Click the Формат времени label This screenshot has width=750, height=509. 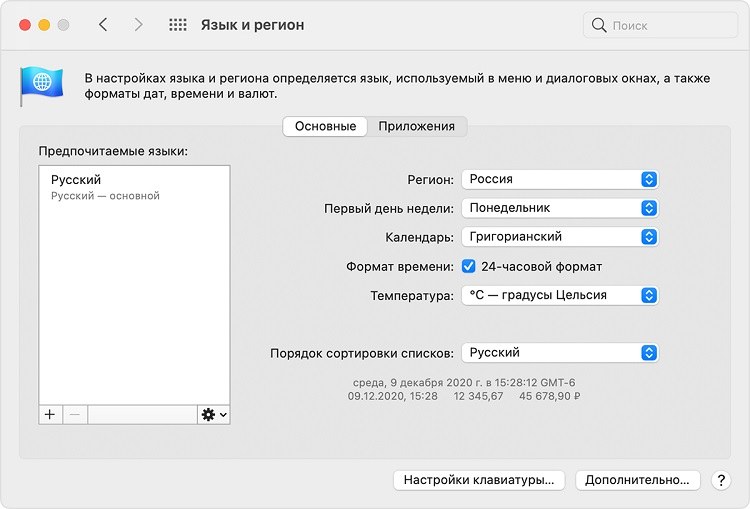tap(400, 266)
